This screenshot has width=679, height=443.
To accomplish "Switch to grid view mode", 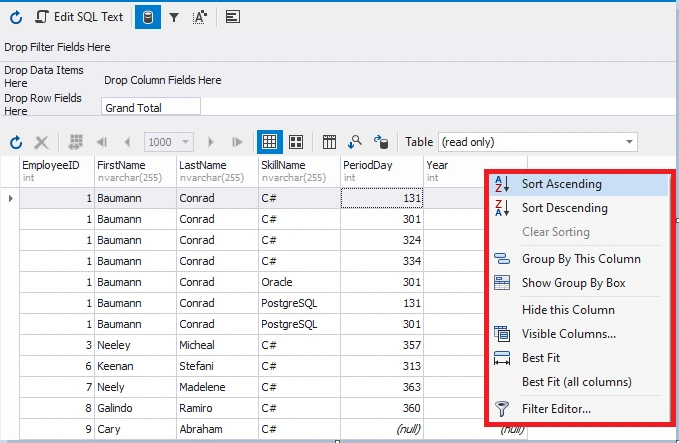I will (269, 142).
